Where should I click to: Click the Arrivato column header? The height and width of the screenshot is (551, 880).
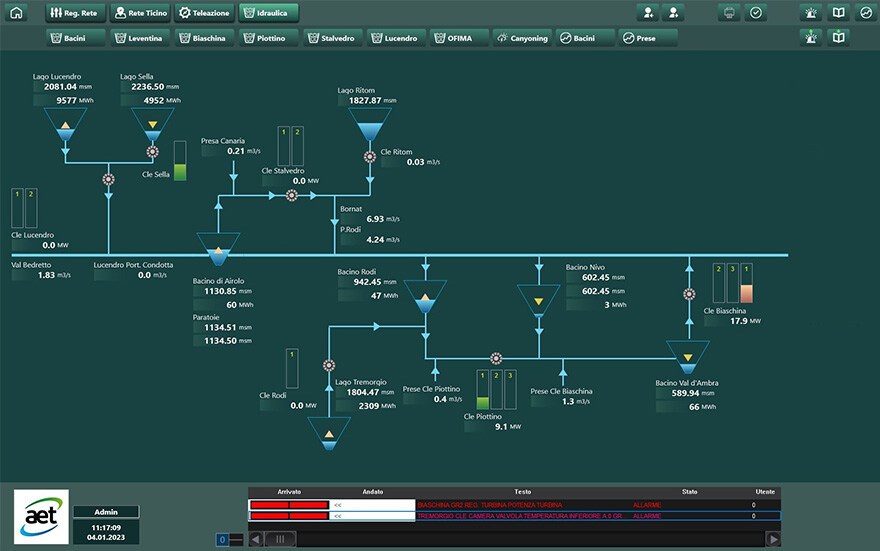pos(289,492)
